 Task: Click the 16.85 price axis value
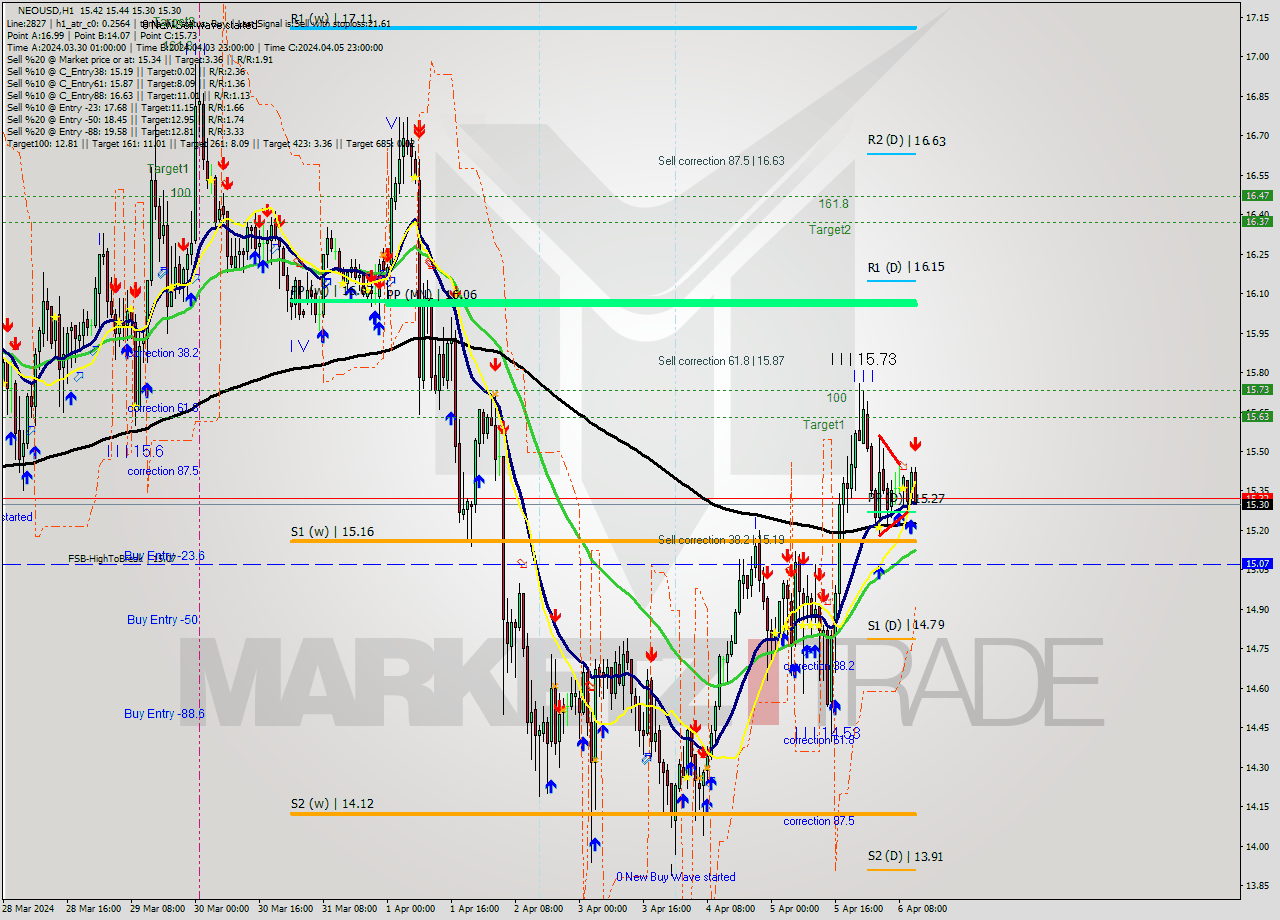tap(1258, 97)
